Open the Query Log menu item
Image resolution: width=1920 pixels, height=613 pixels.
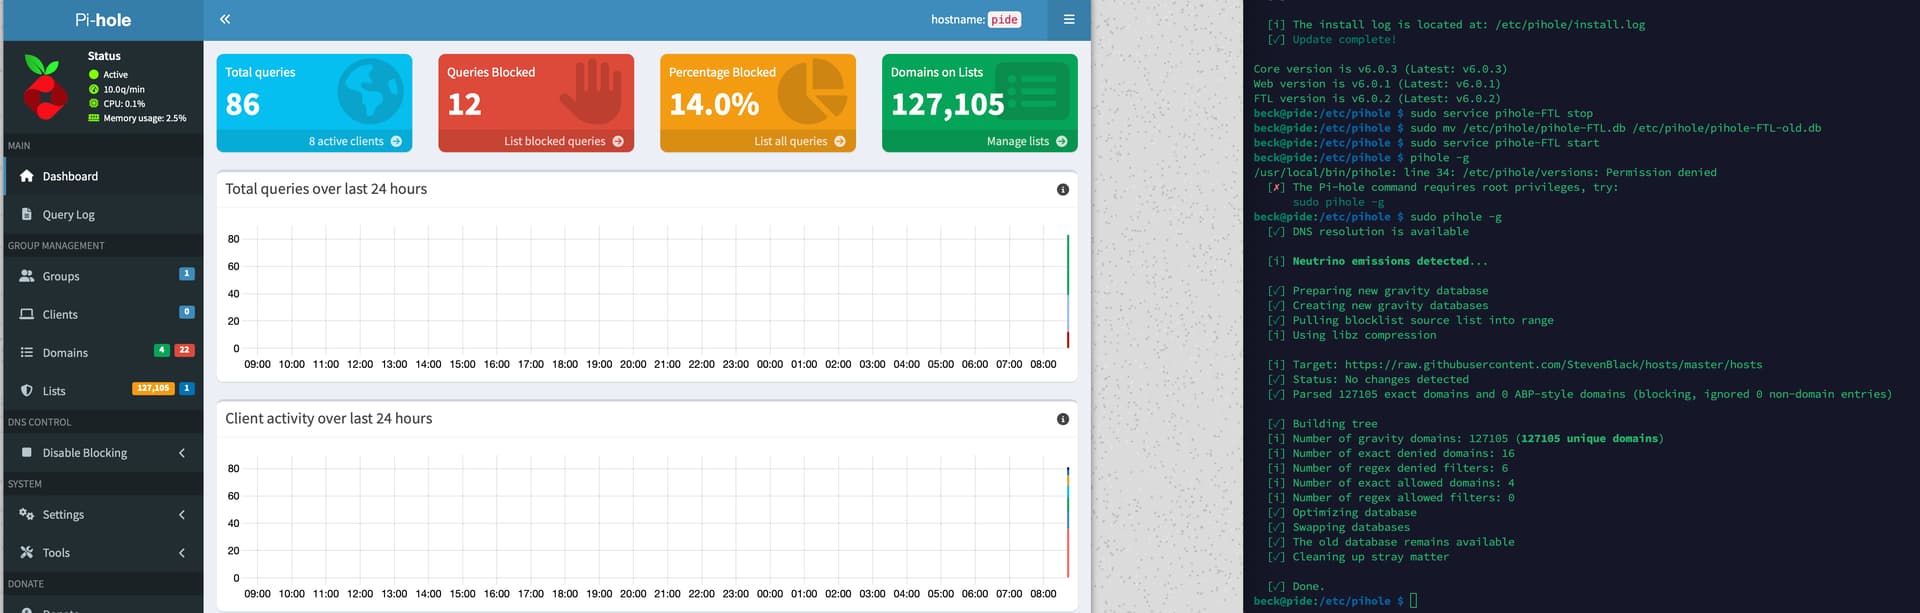coord(103,214)
